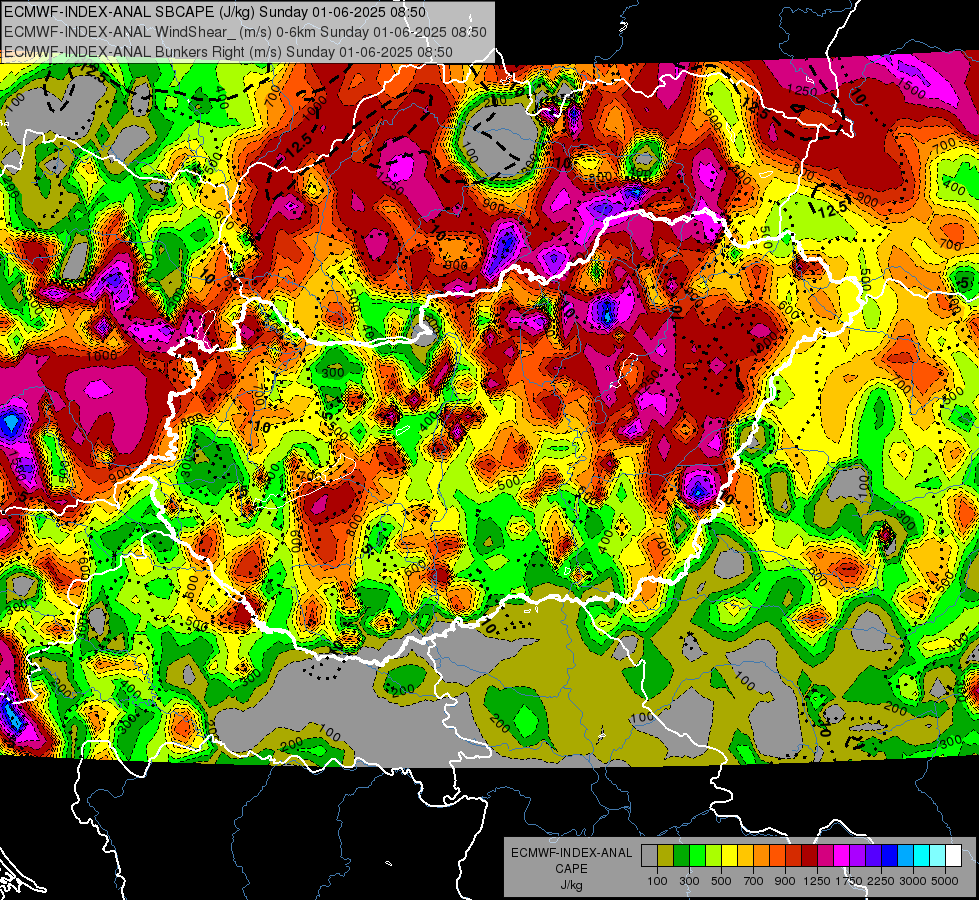Click the legend title 'ECMWF-INDEX-ANAL'
The width and height of the screenshot is (979, 900).
point(571,853)
